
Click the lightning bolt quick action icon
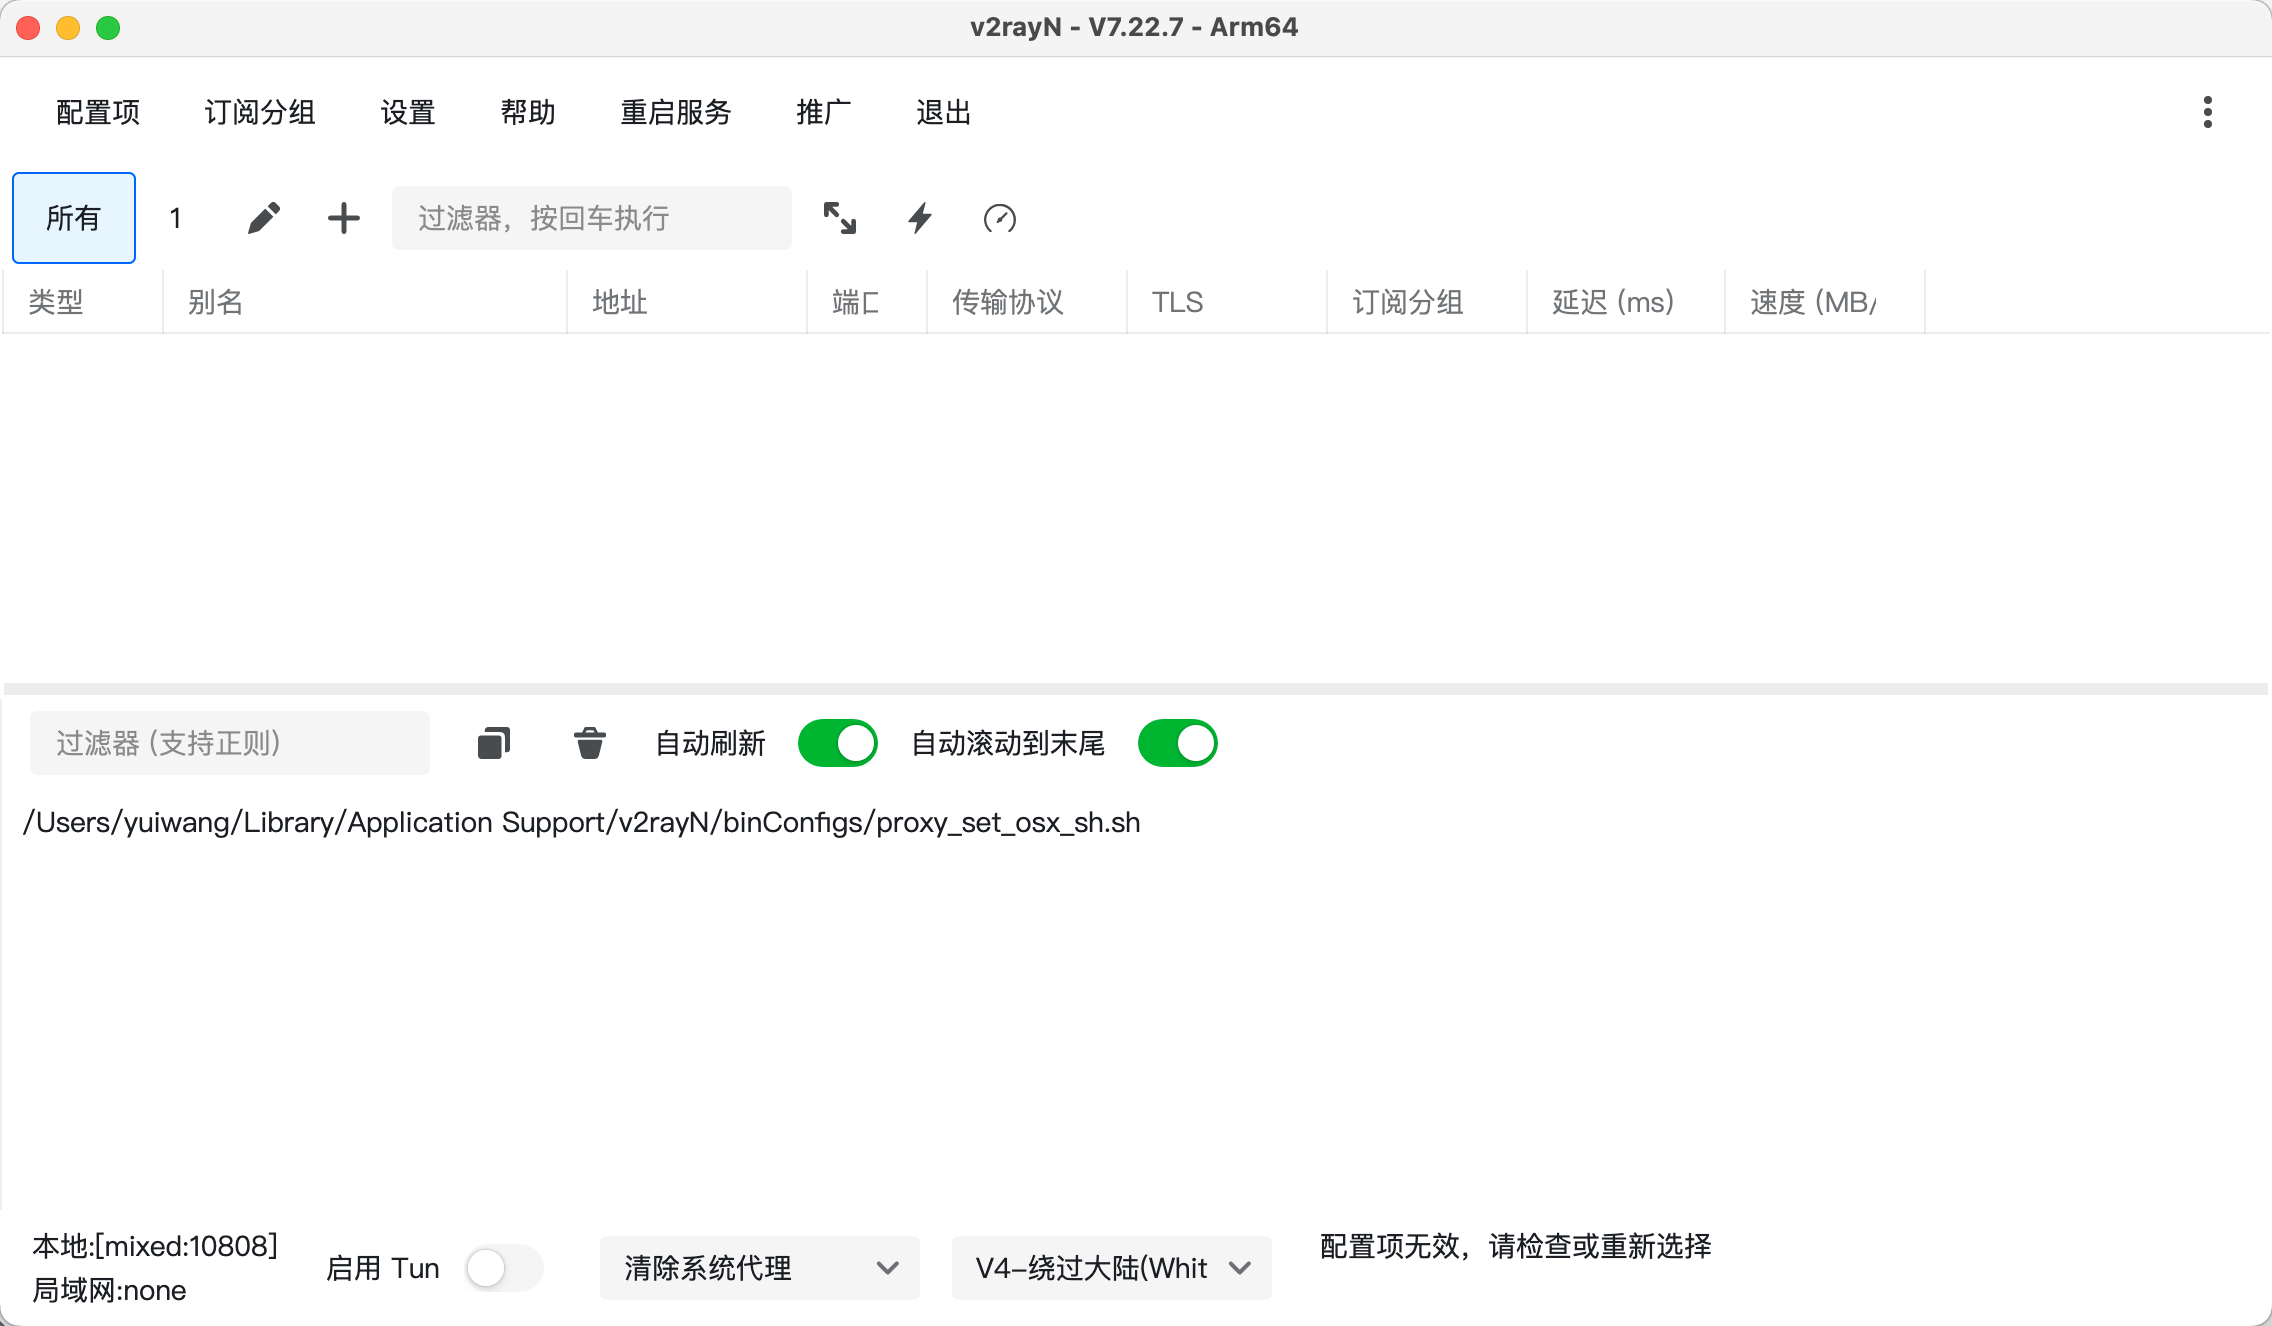click(920, 218)
